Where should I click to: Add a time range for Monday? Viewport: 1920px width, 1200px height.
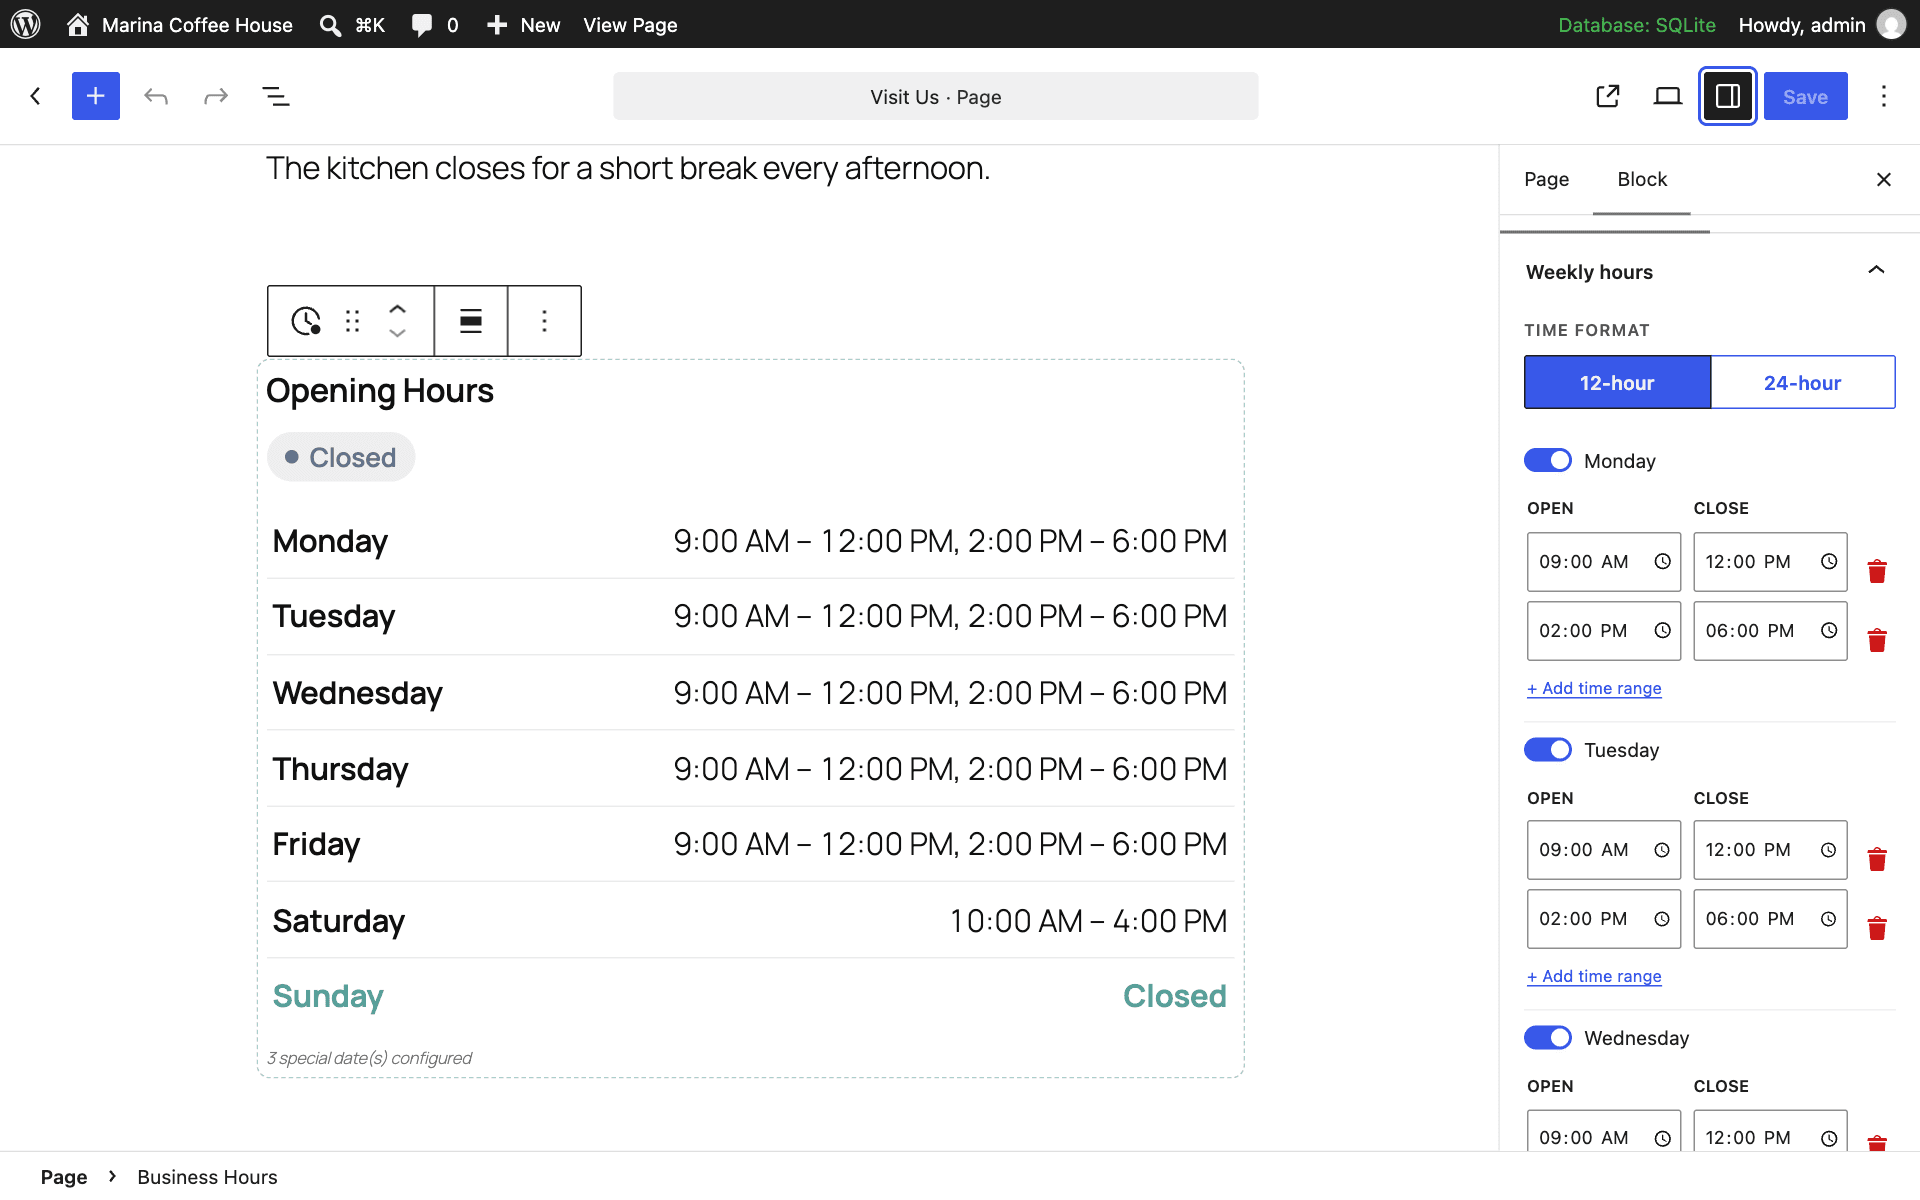pyautogui.click(x=1594, y=688)
